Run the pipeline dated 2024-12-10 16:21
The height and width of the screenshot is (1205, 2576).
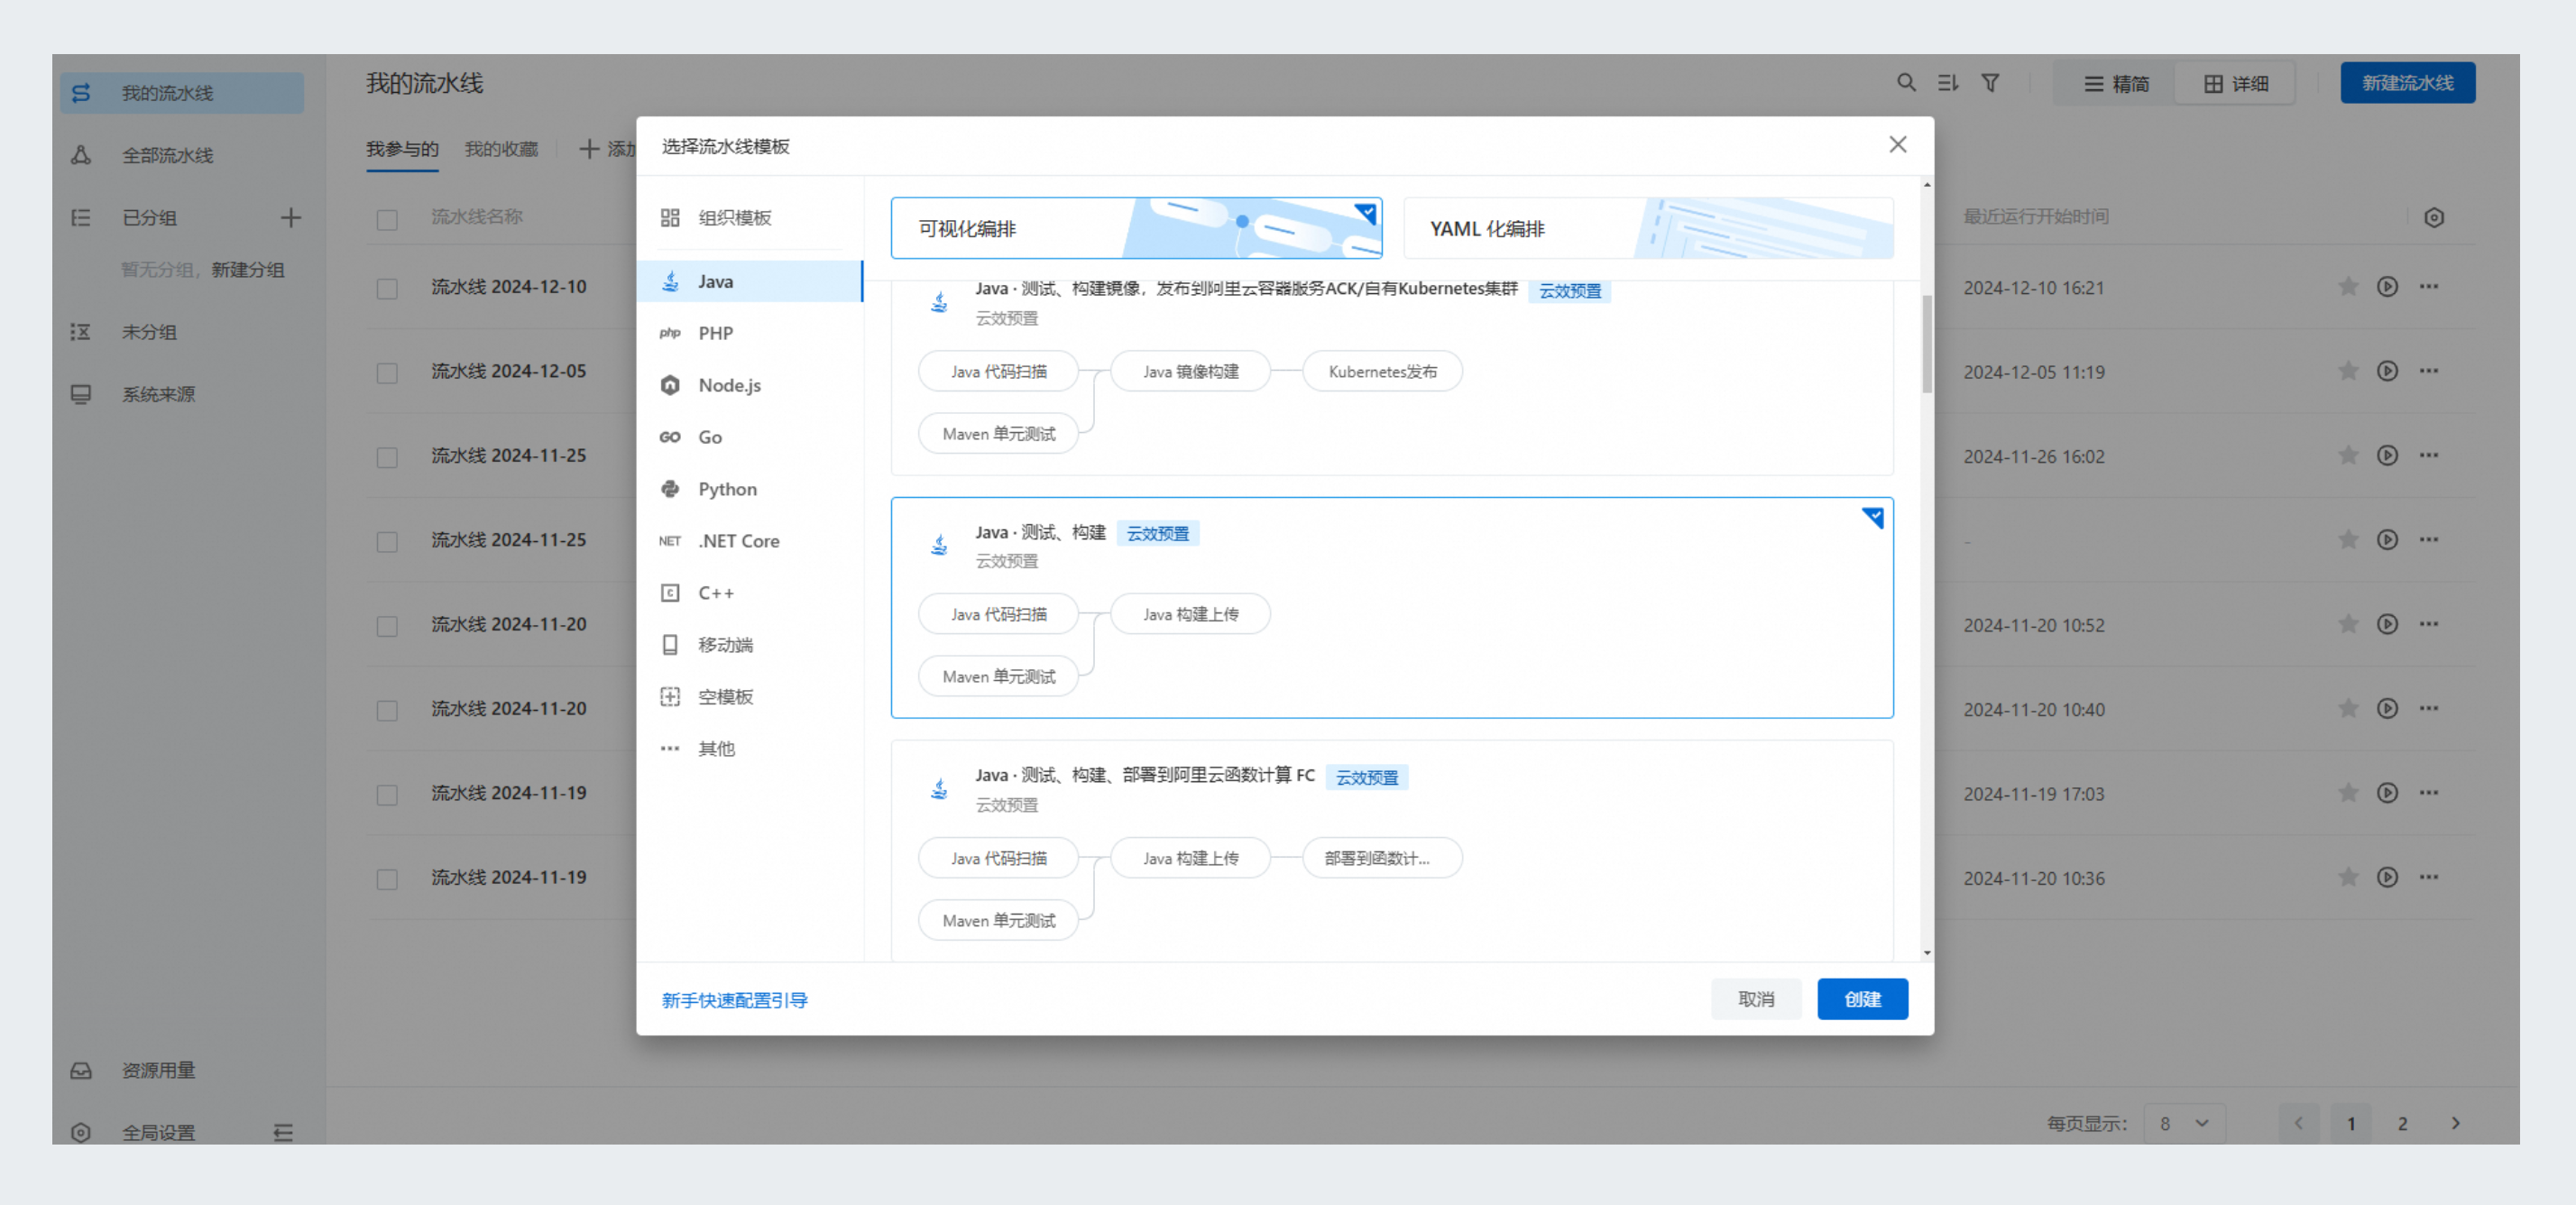[2387, 287]
